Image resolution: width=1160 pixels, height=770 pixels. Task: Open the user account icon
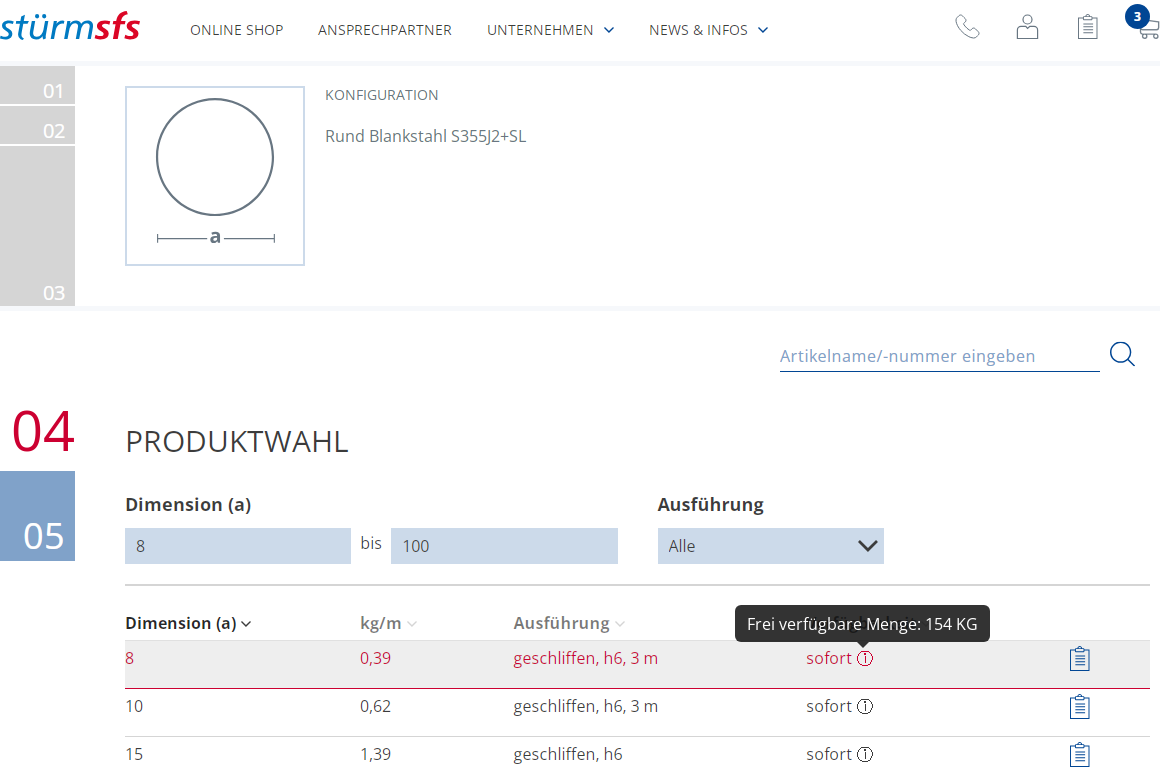pos(1027,27)
